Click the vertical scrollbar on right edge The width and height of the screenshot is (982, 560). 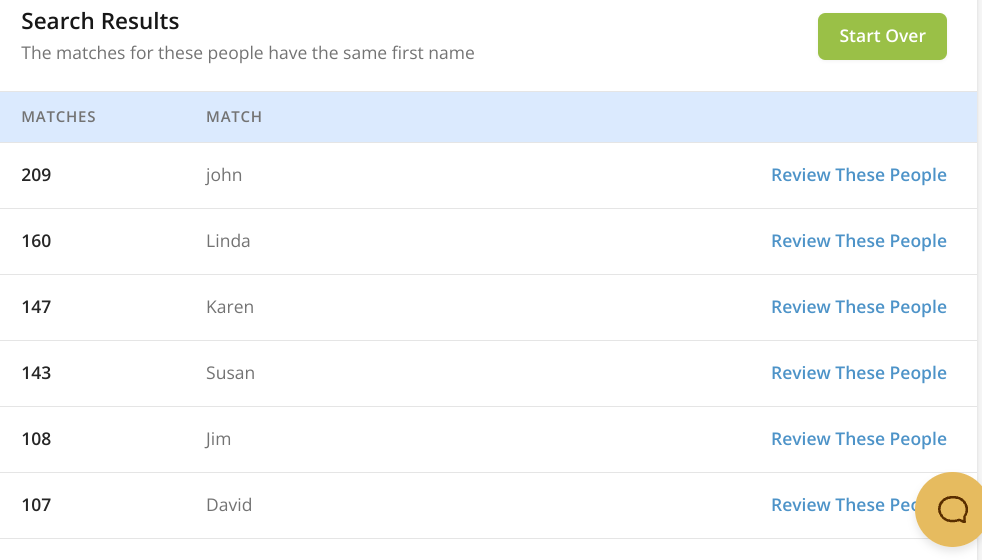pyautogui.click(x=979, y=280)
